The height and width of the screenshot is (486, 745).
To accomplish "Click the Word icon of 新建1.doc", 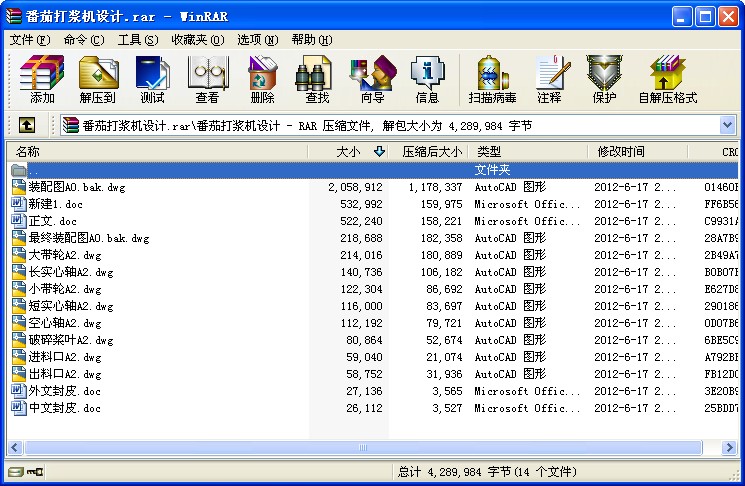I will (x=19, y=204).
